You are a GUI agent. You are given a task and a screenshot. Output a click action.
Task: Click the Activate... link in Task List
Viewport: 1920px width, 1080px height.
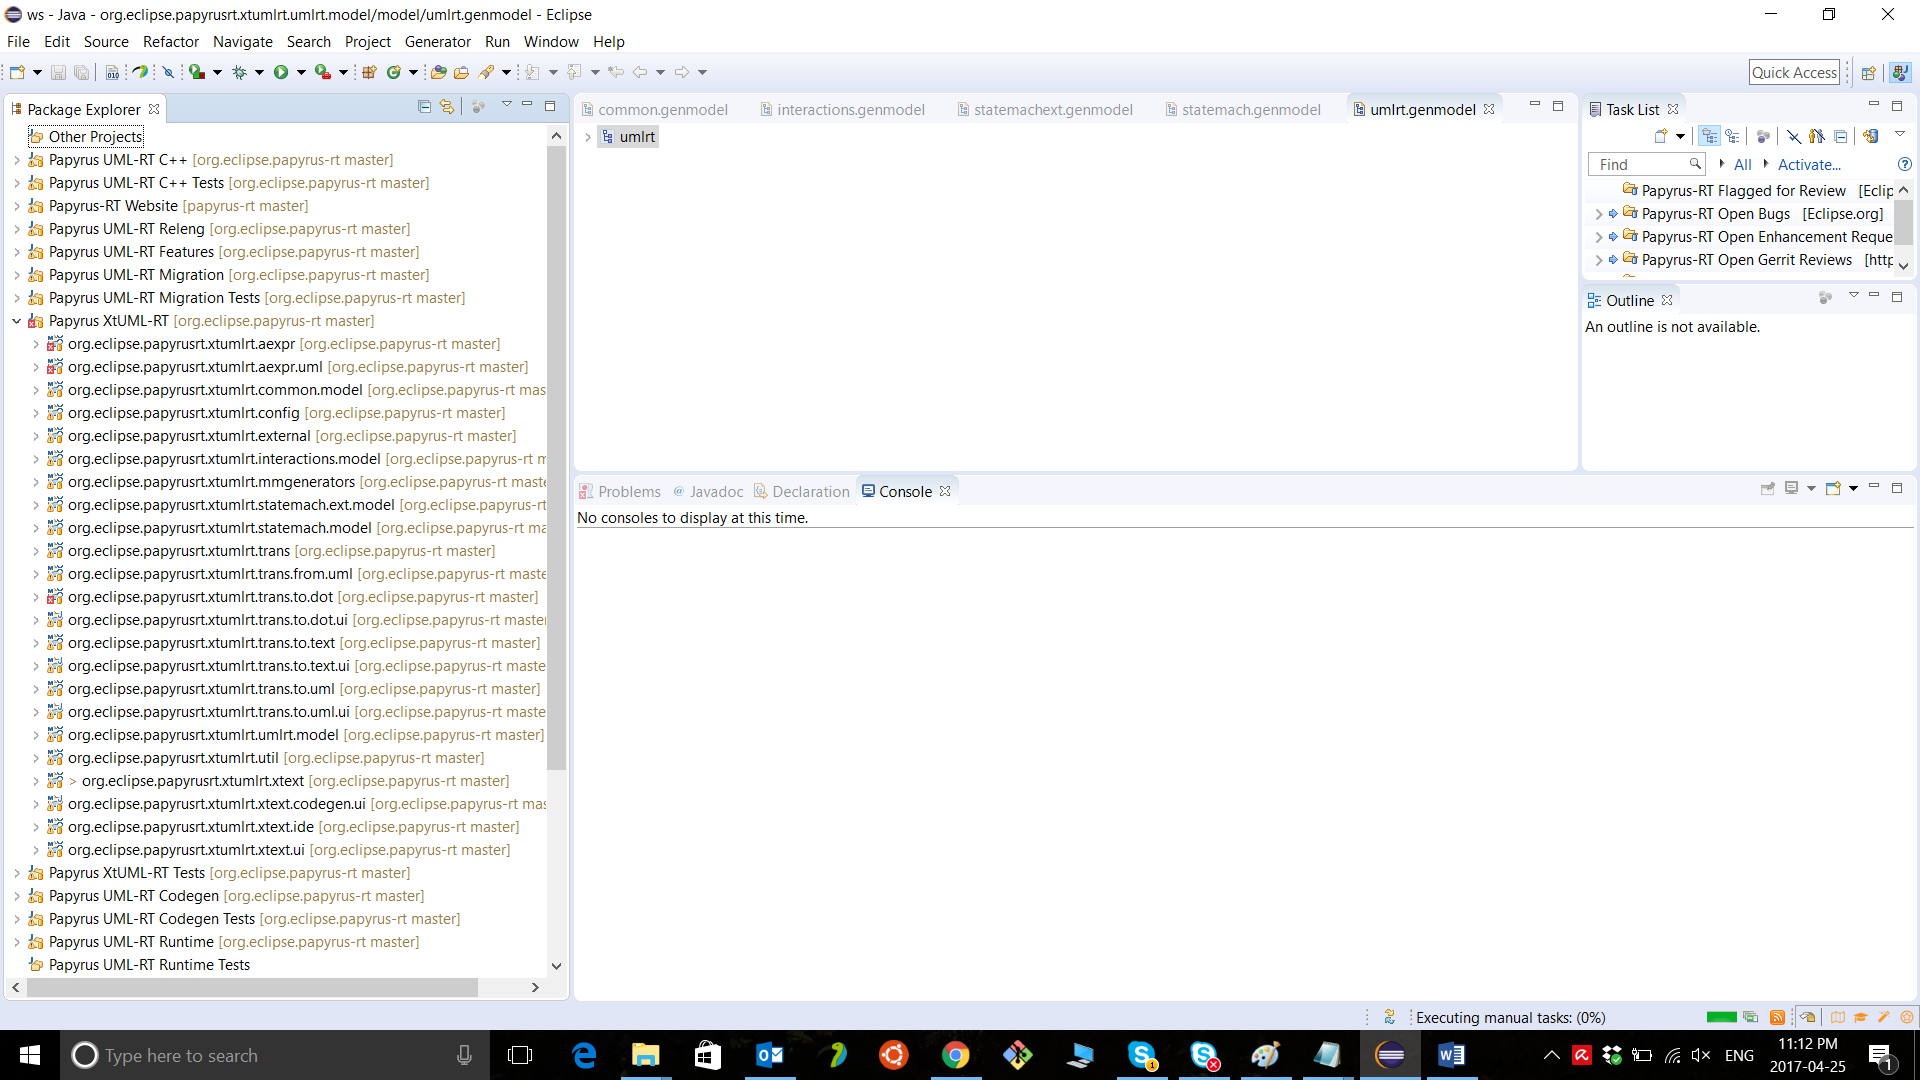click(x=1809, y=164)
